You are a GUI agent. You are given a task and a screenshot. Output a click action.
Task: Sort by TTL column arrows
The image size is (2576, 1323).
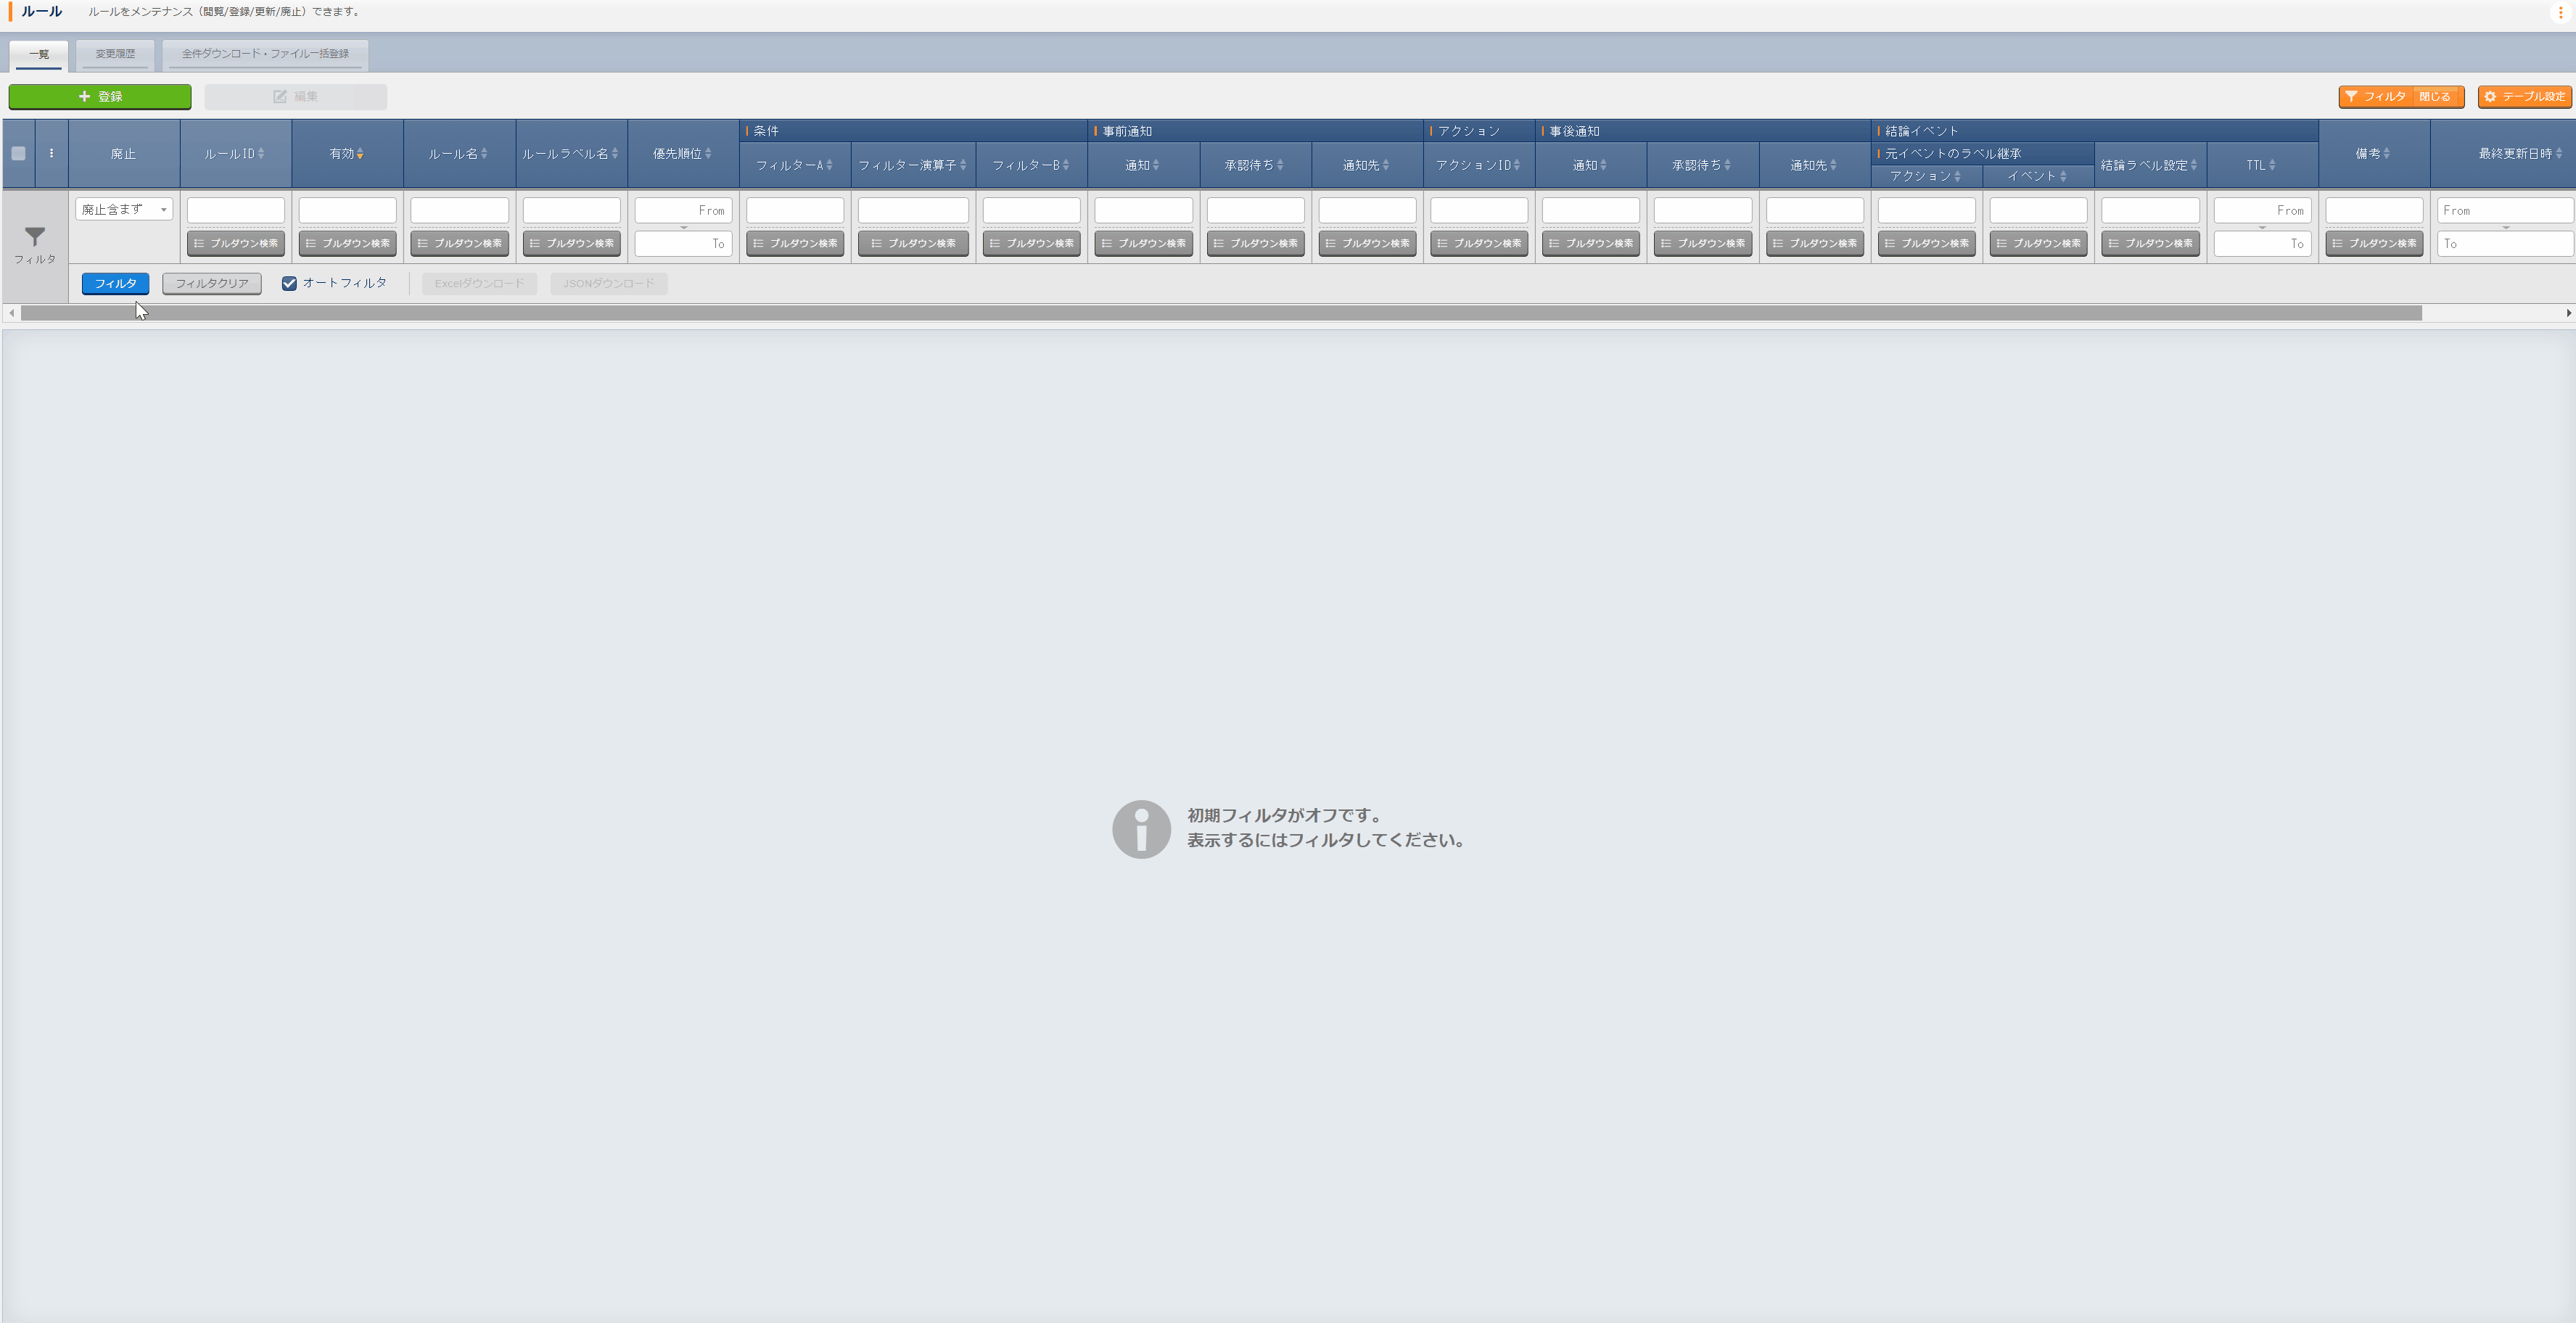2272,165
